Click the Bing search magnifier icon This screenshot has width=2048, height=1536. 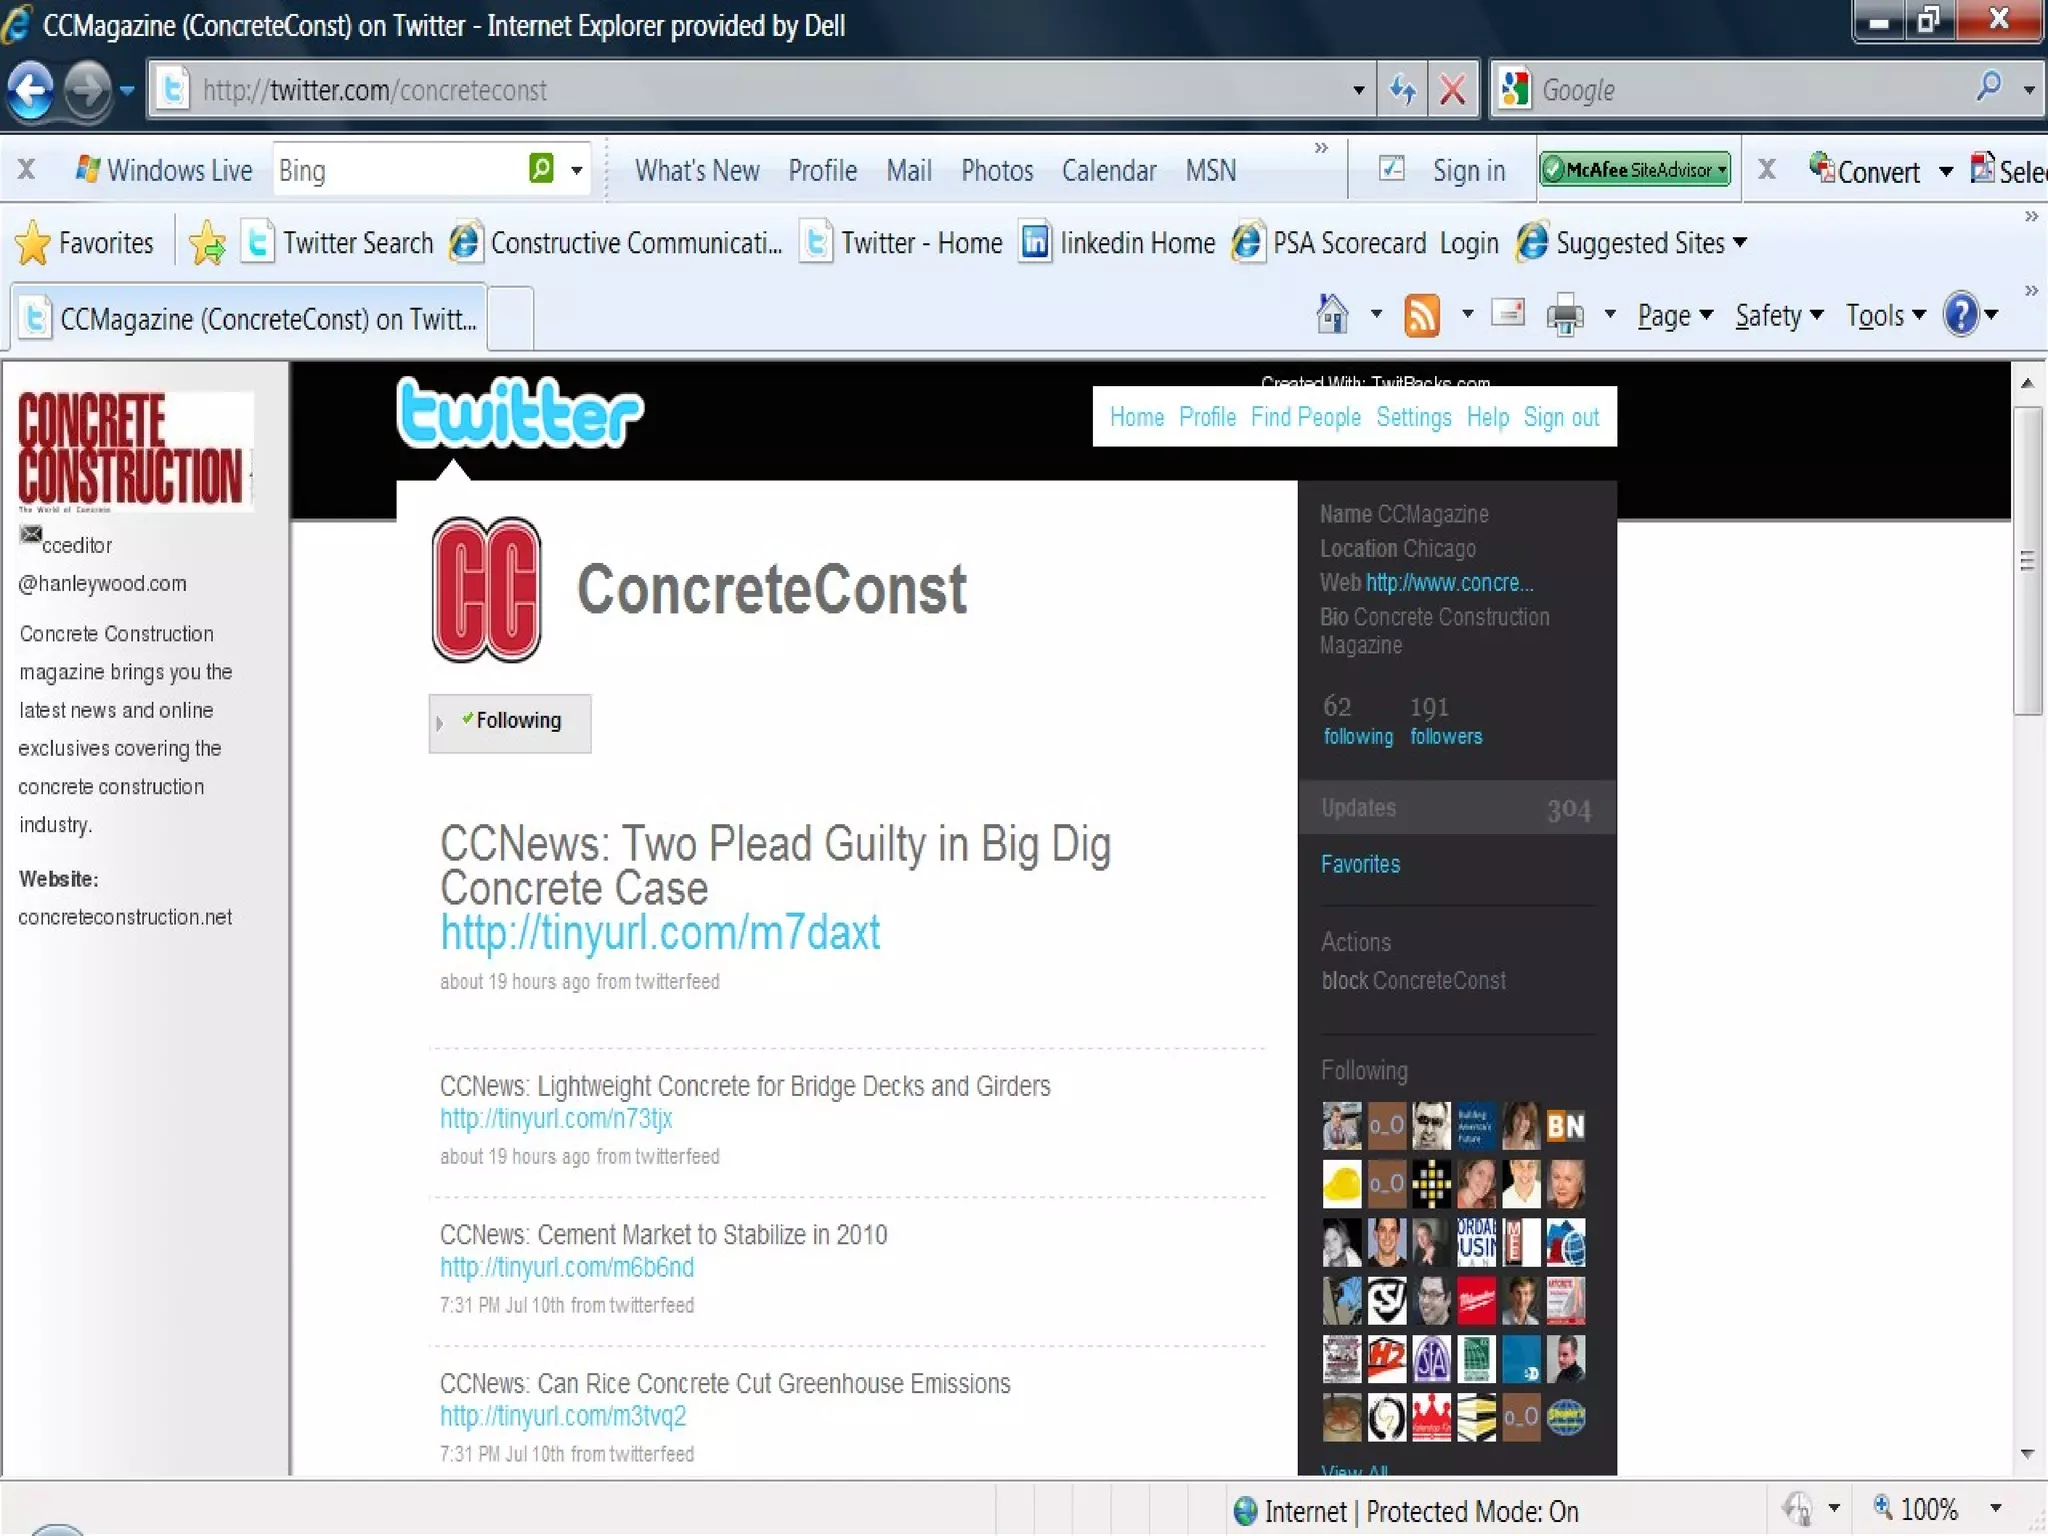pyautogui.click(x=541, y=170)
